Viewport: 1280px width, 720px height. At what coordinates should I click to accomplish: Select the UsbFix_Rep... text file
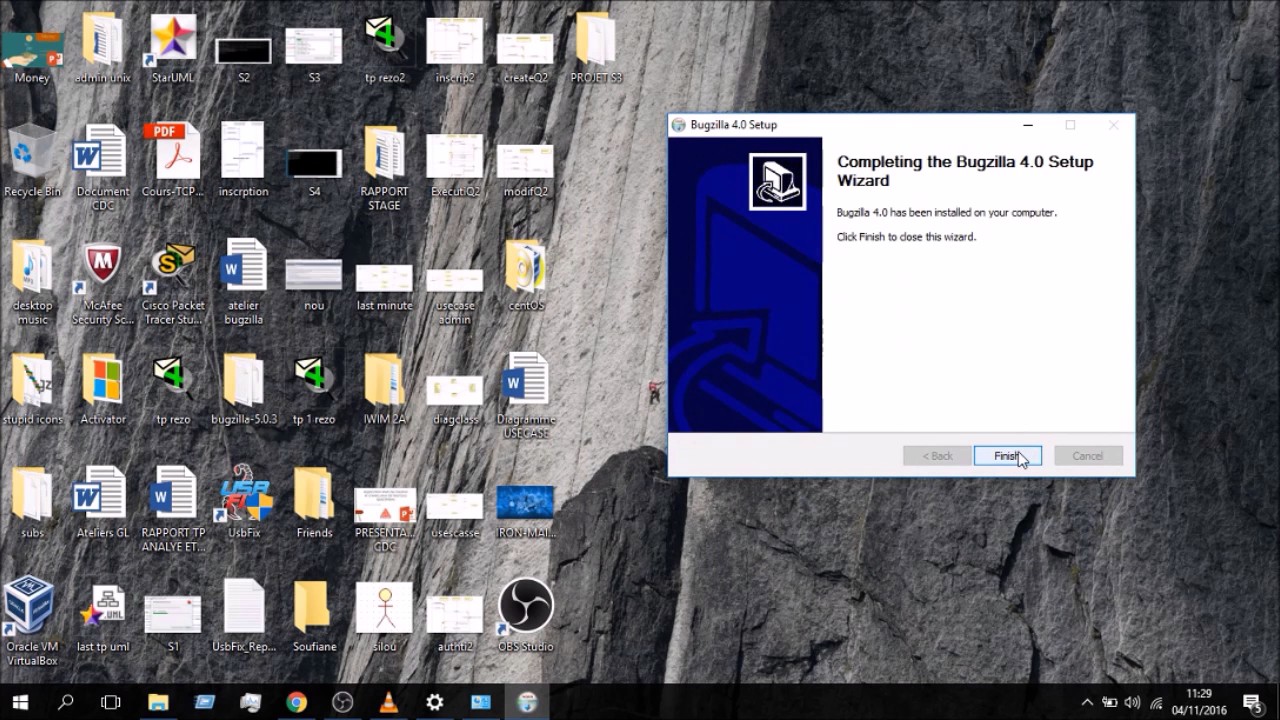tap(244, 618)
